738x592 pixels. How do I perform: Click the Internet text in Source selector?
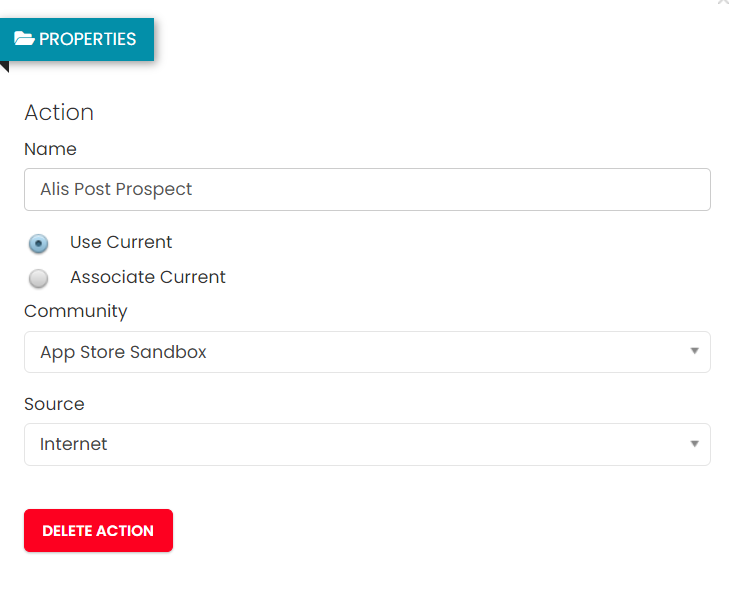(74, 444)
